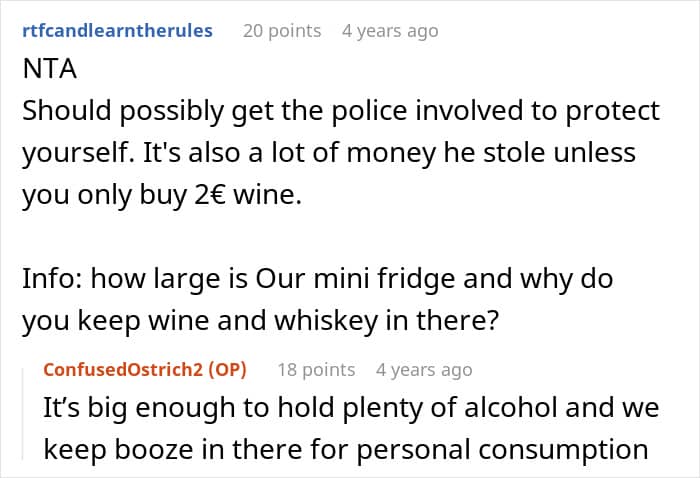Click the NTA verdict text
The image size is (700, 478).
50,69
